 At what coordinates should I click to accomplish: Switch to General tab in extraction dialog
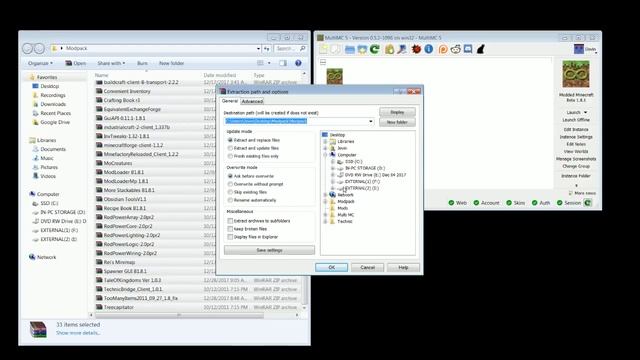tap(230, 101)
